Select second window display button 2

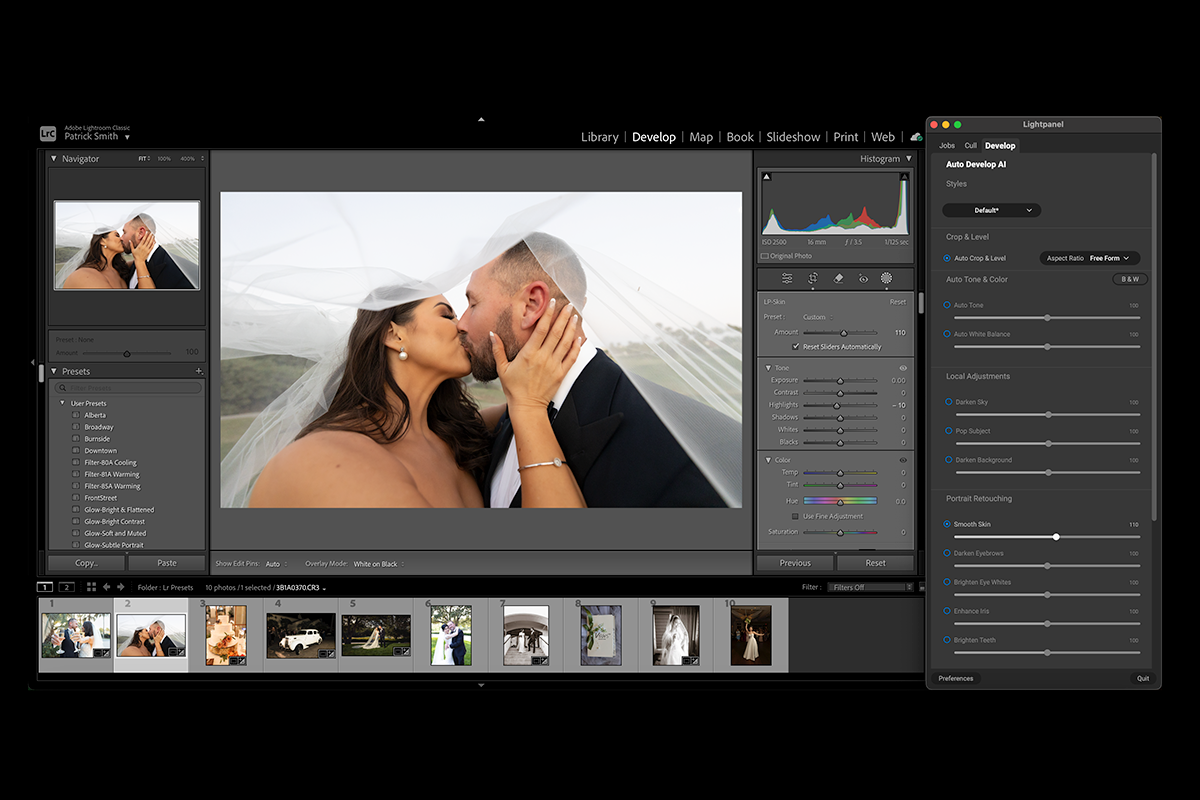point(66,587)
